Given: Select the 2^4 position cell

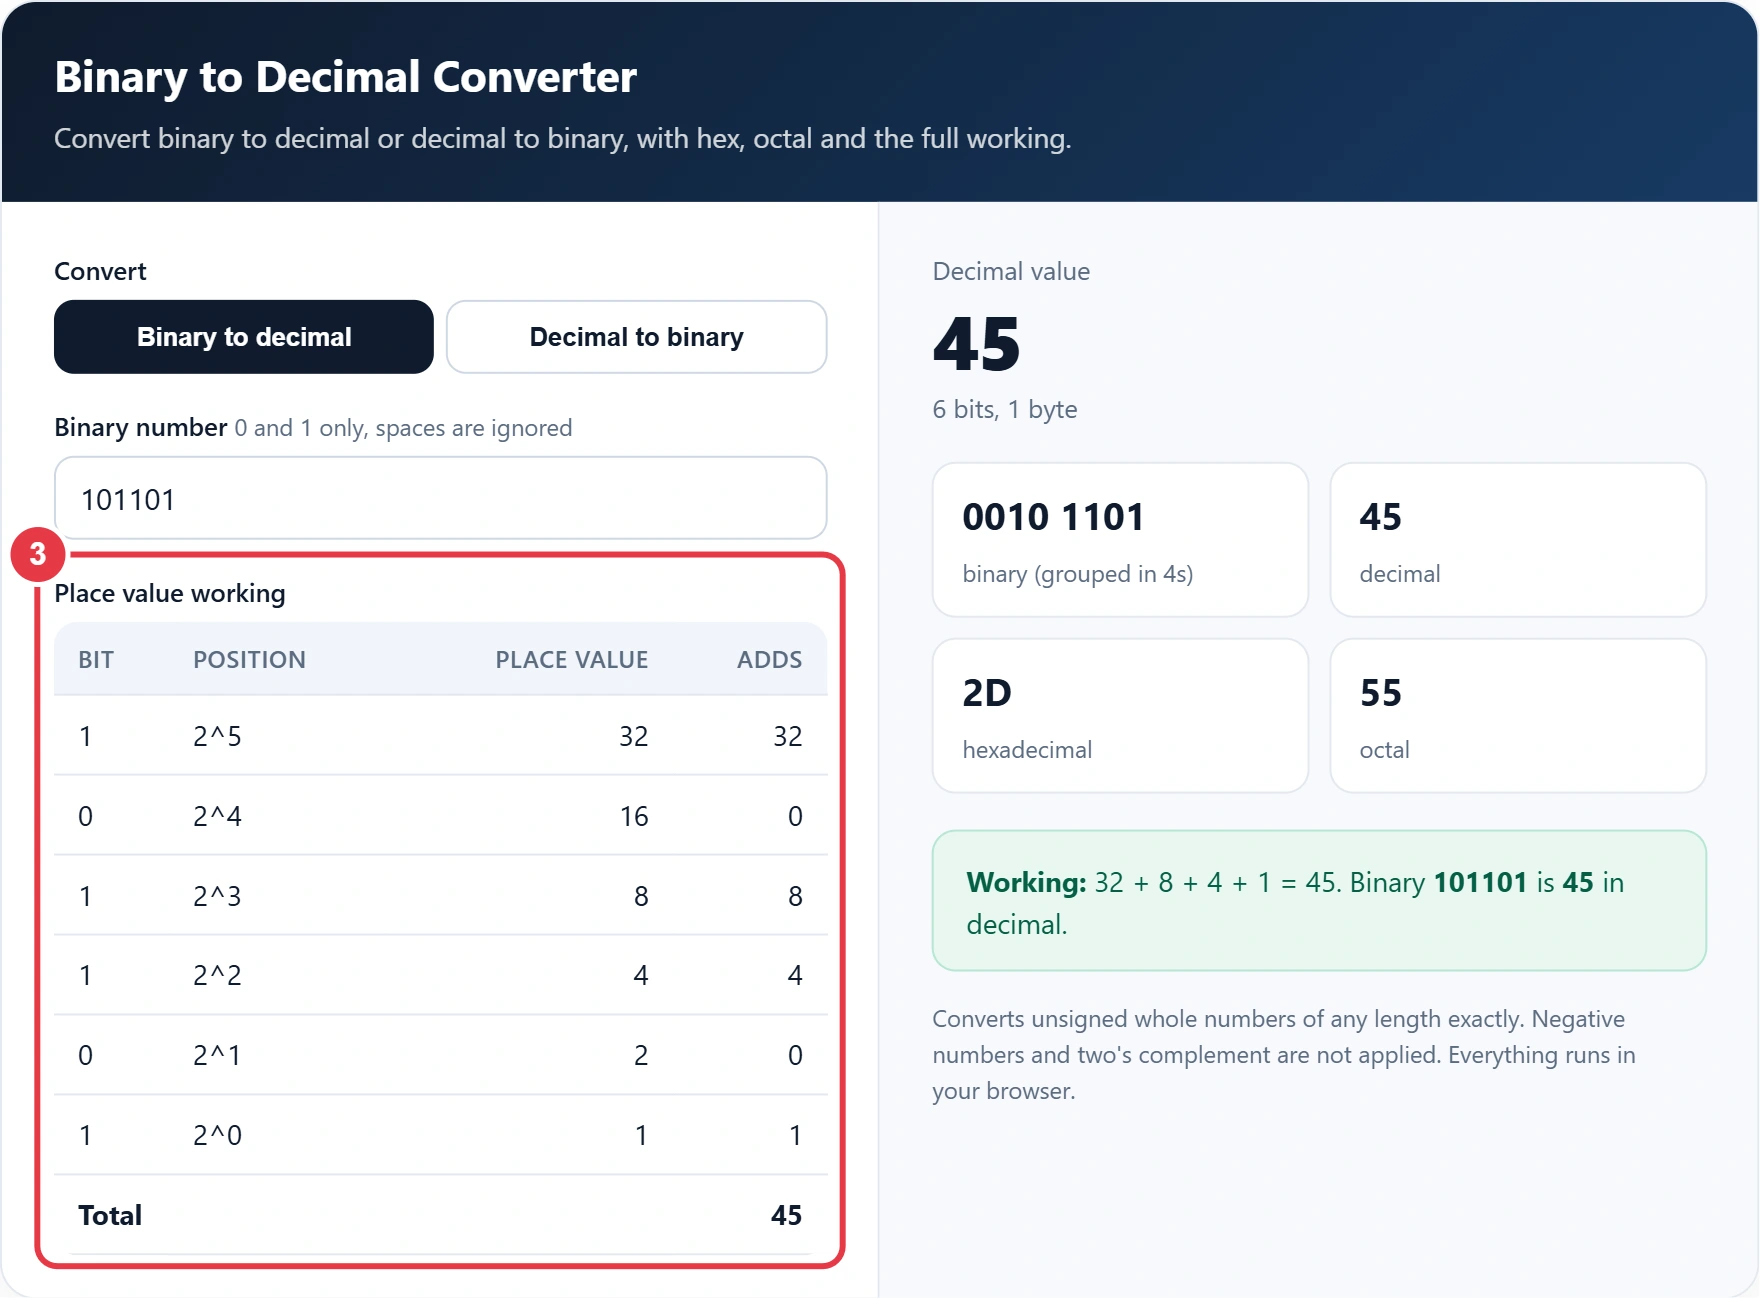Looking at the screenshot, I should [217, 816].
